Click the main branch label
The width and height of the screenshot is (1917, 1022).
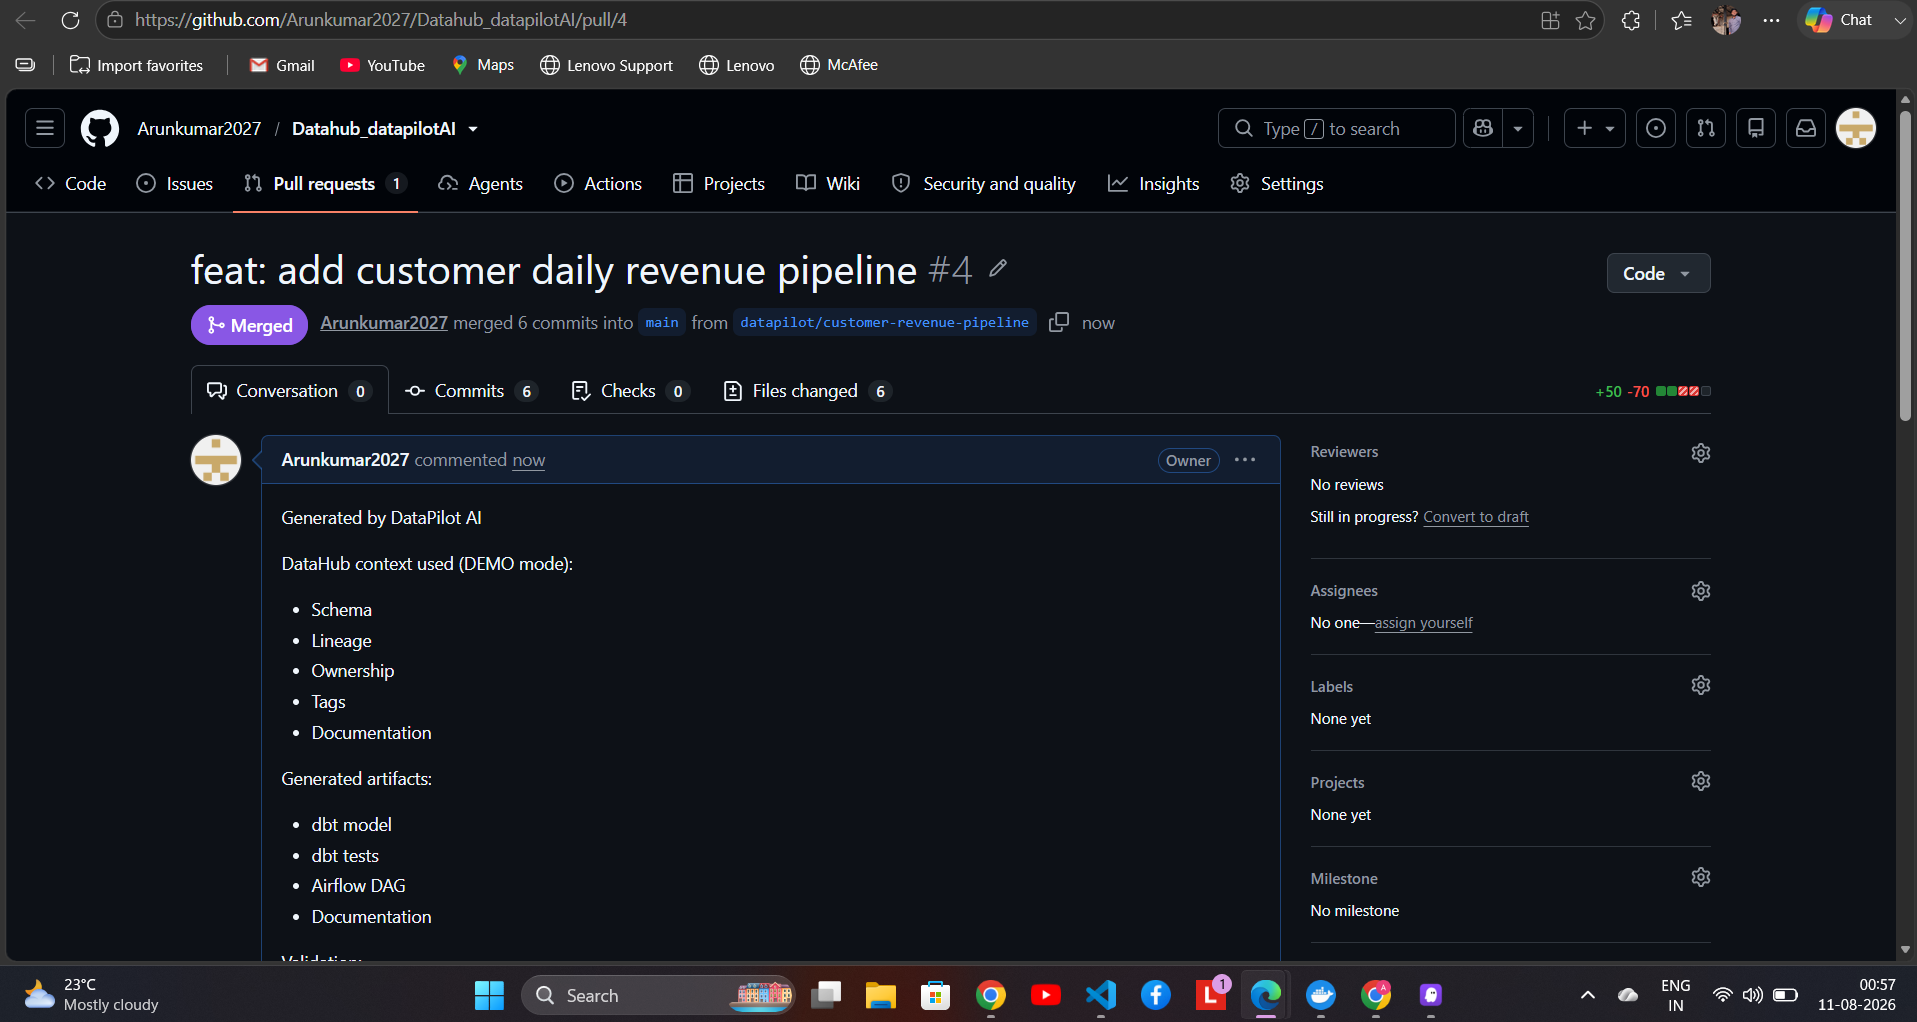(662, 322)
